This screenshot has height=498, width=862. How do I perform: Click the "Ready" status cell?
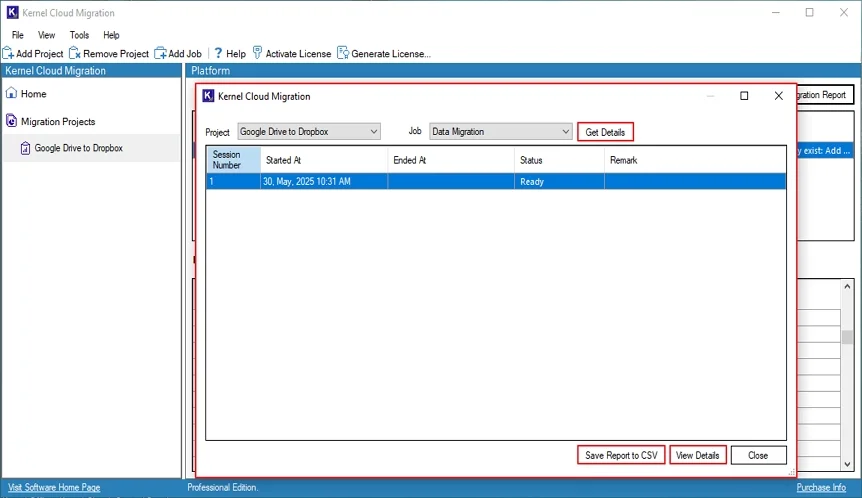(x=559, y=181)
